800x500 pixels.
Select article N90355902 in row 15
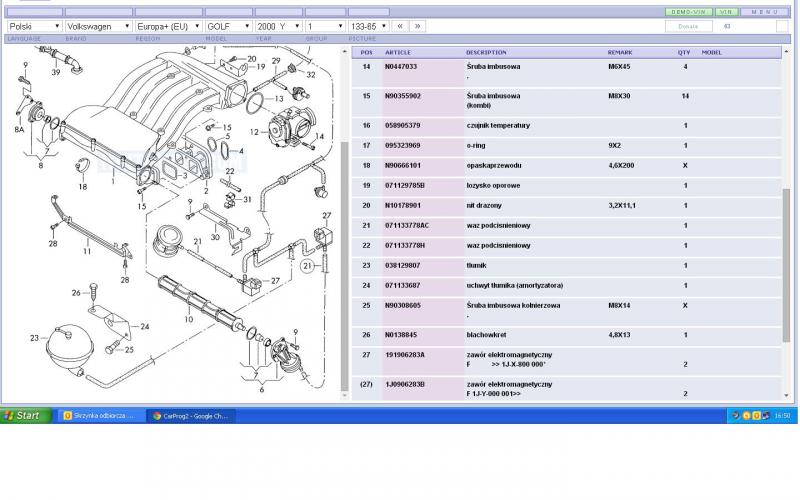click(x=403, y=96)
